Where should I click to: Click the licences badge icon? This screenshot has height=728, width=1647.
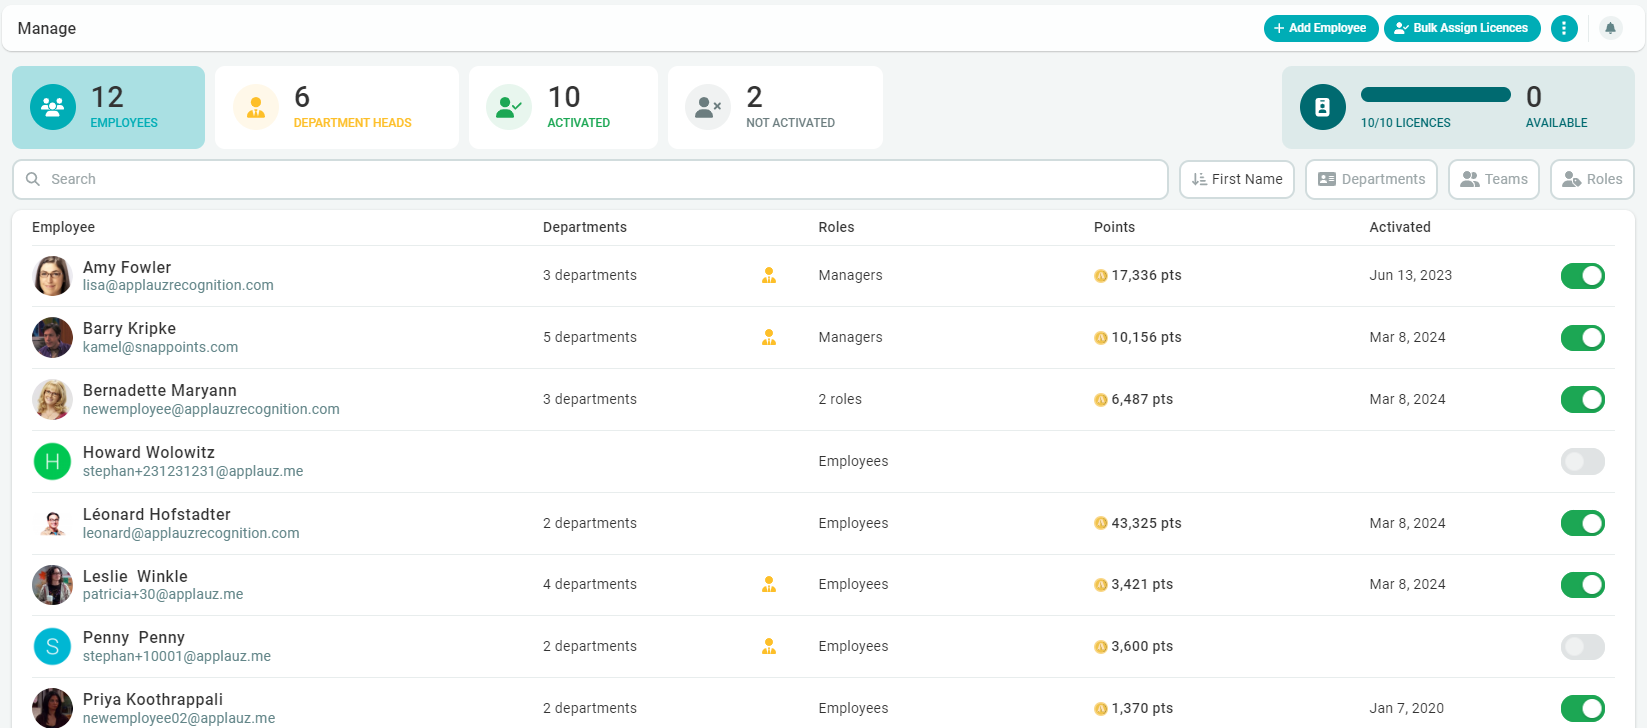tap(1322, 107)
